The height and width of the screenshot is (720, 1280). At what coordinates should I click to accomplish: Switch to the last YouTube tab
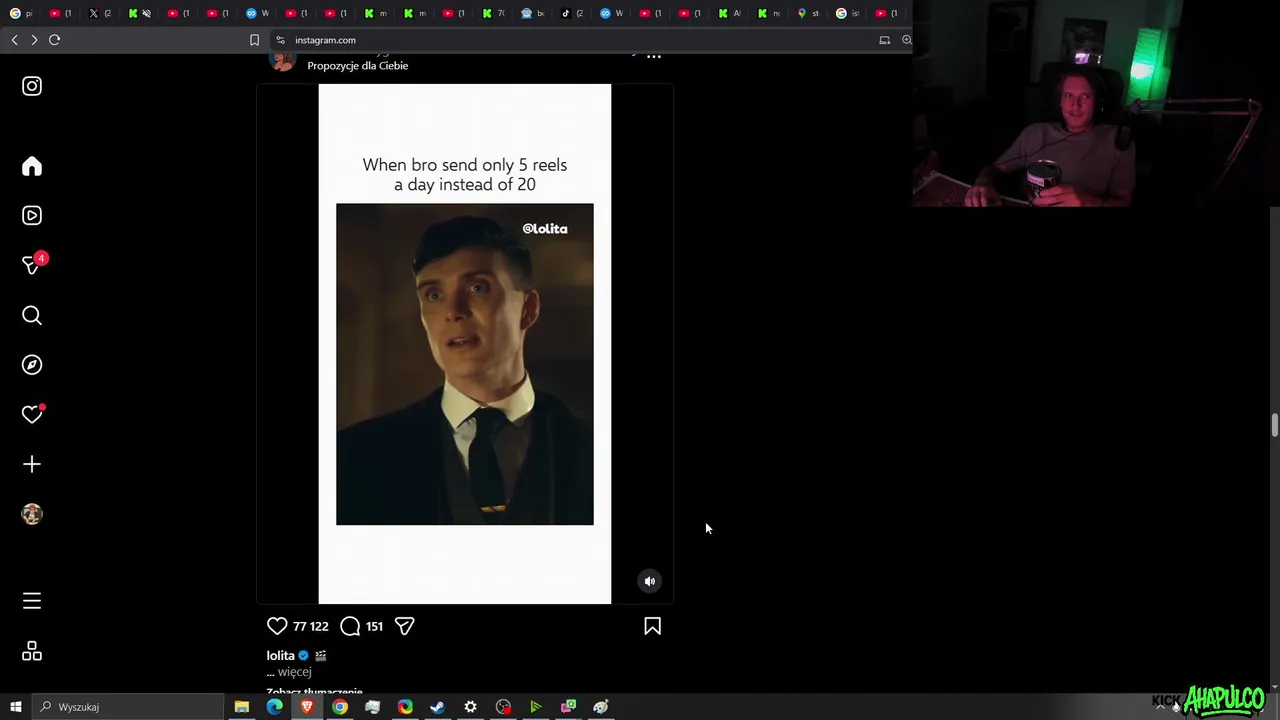point(887,13)
